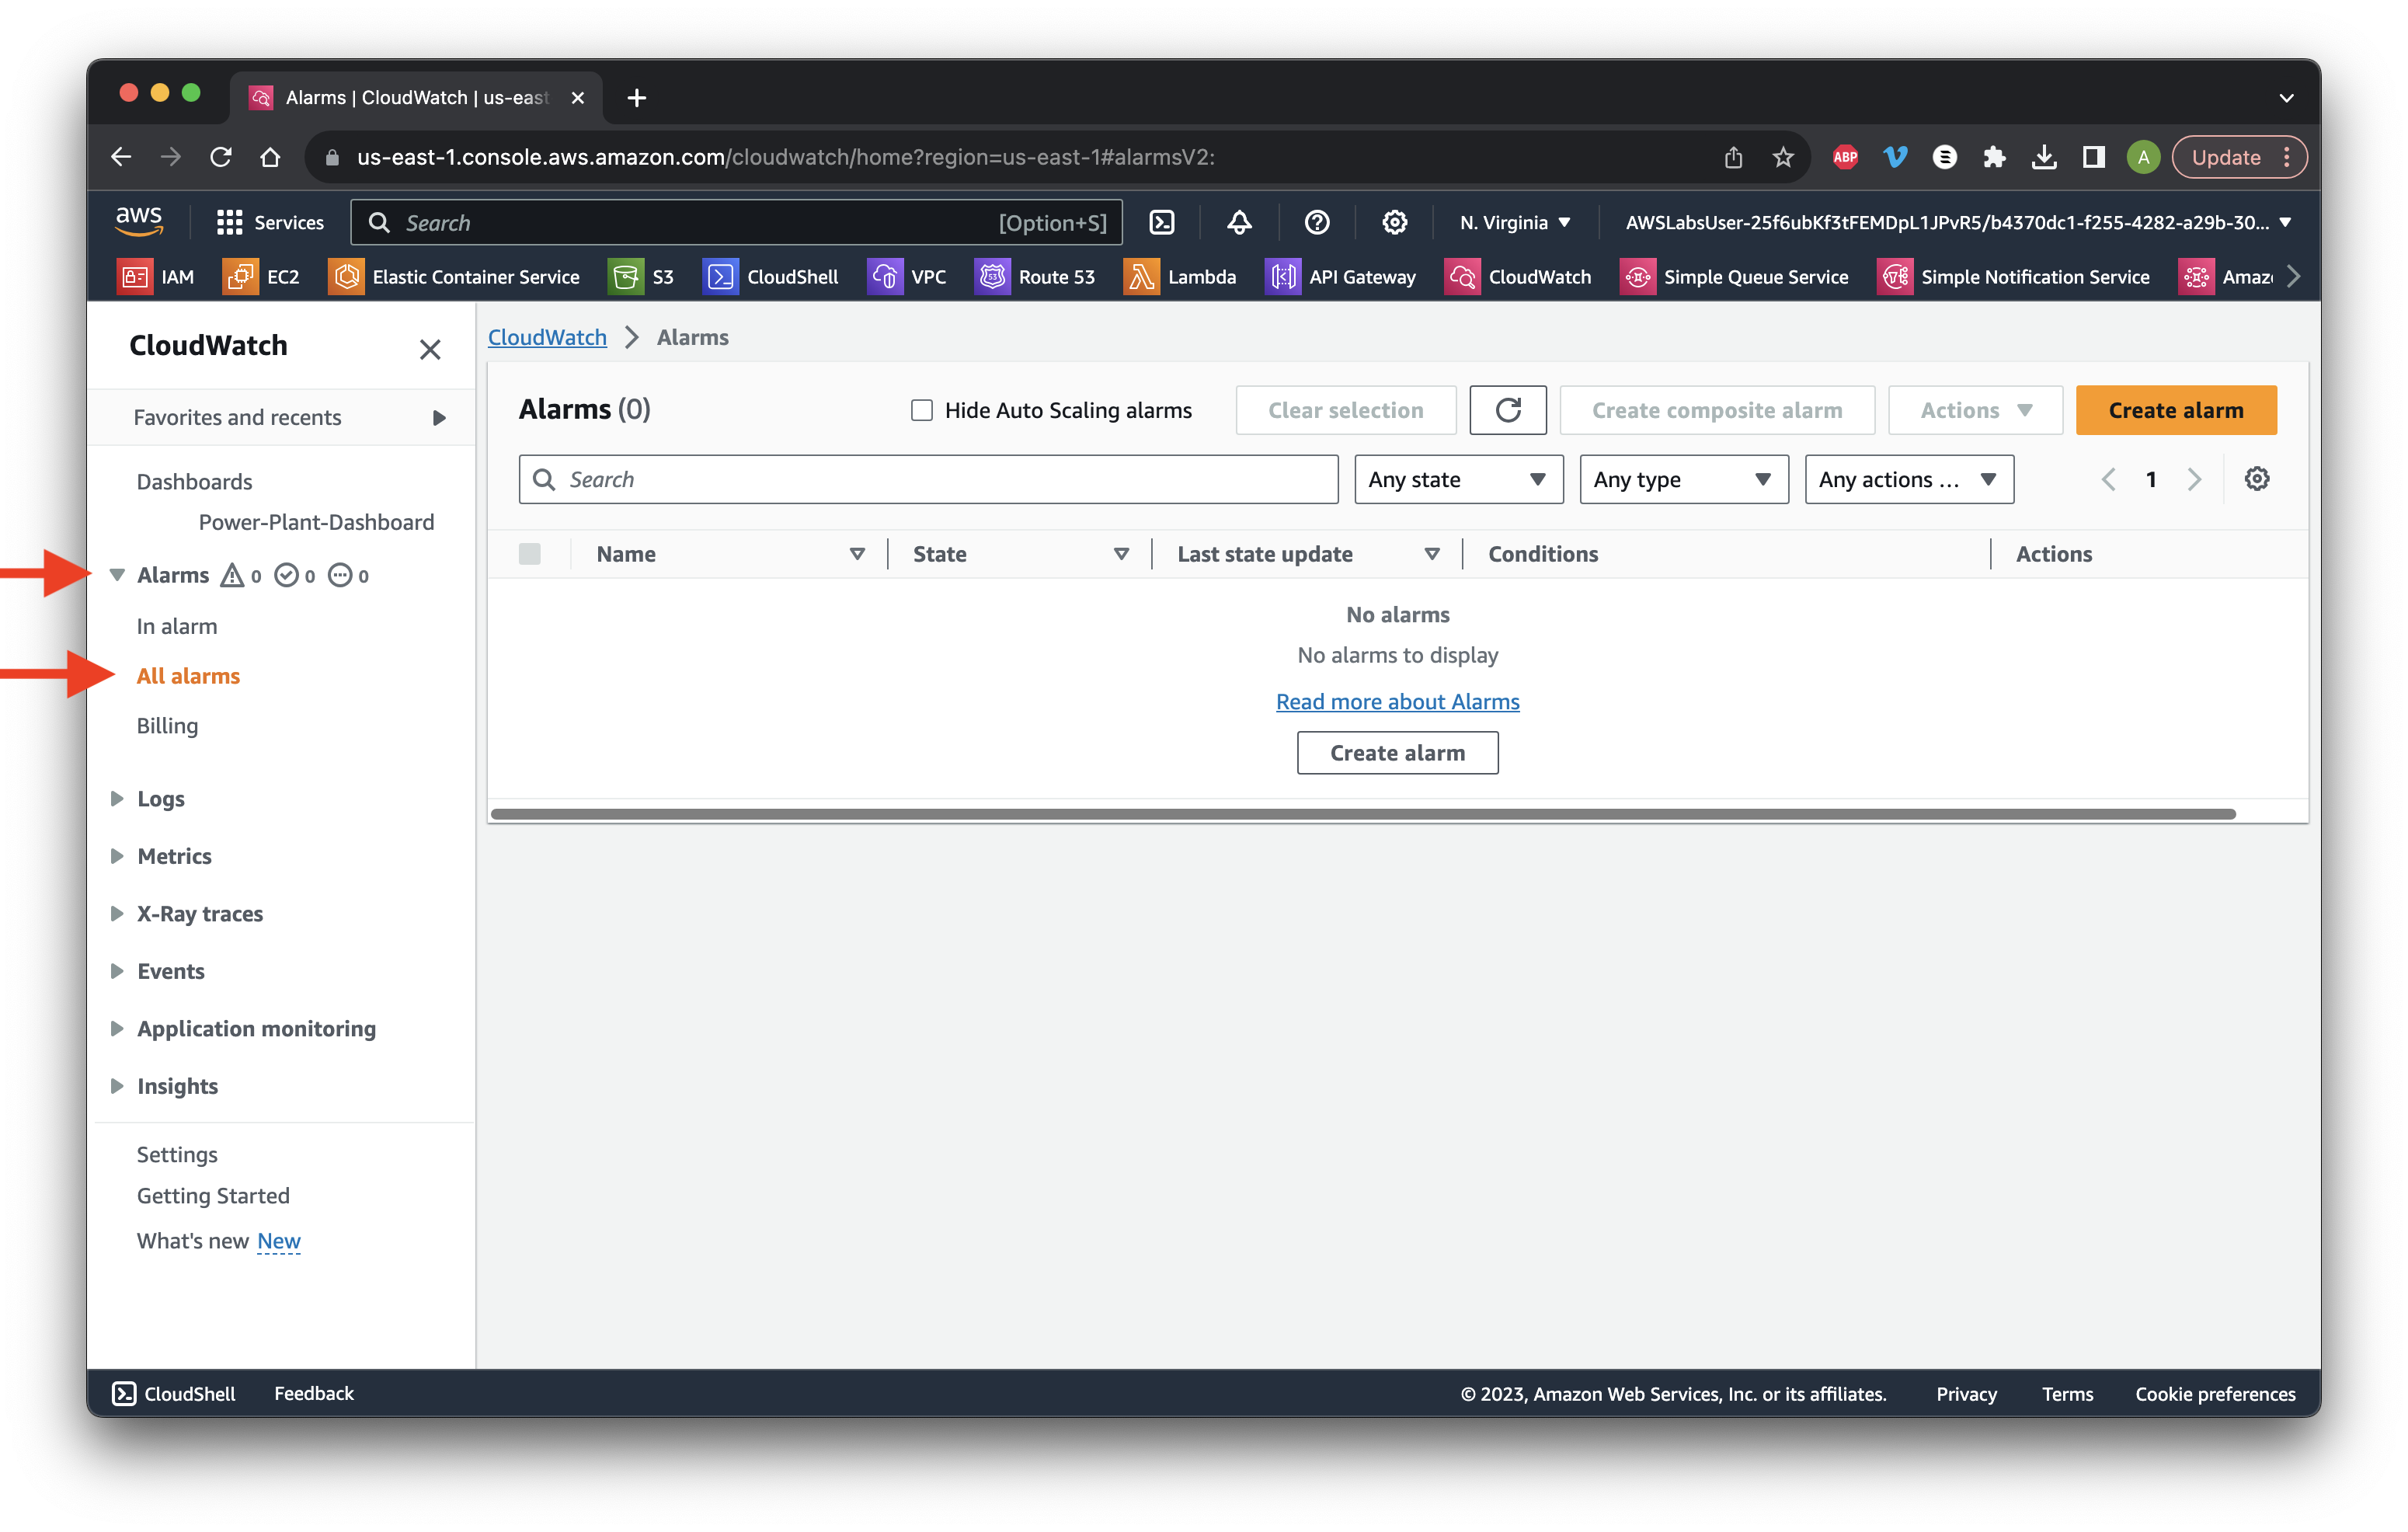Open S3 shortcut in favorites bar
Screen dimensions: 2408x1532
pos(641,277)
